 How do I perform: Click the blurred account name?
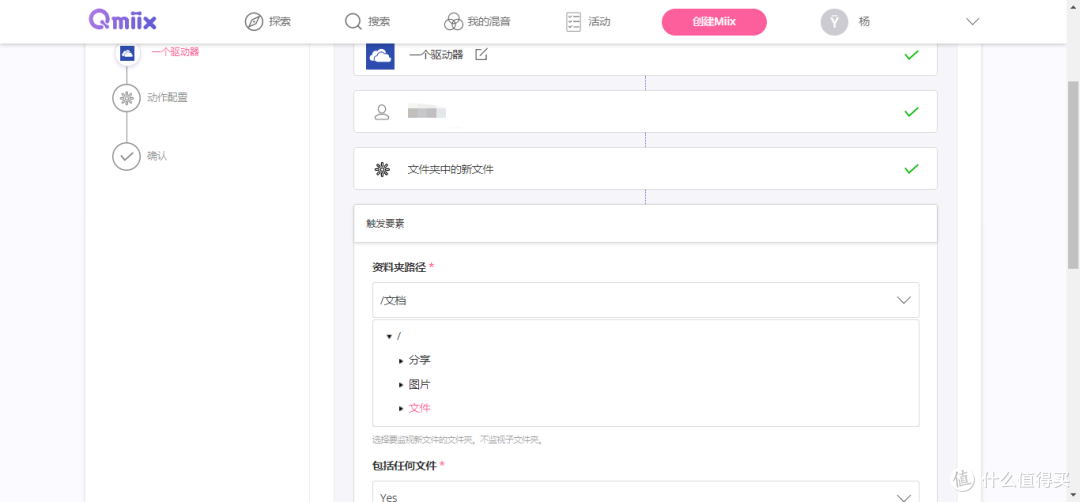coord(426,112)
